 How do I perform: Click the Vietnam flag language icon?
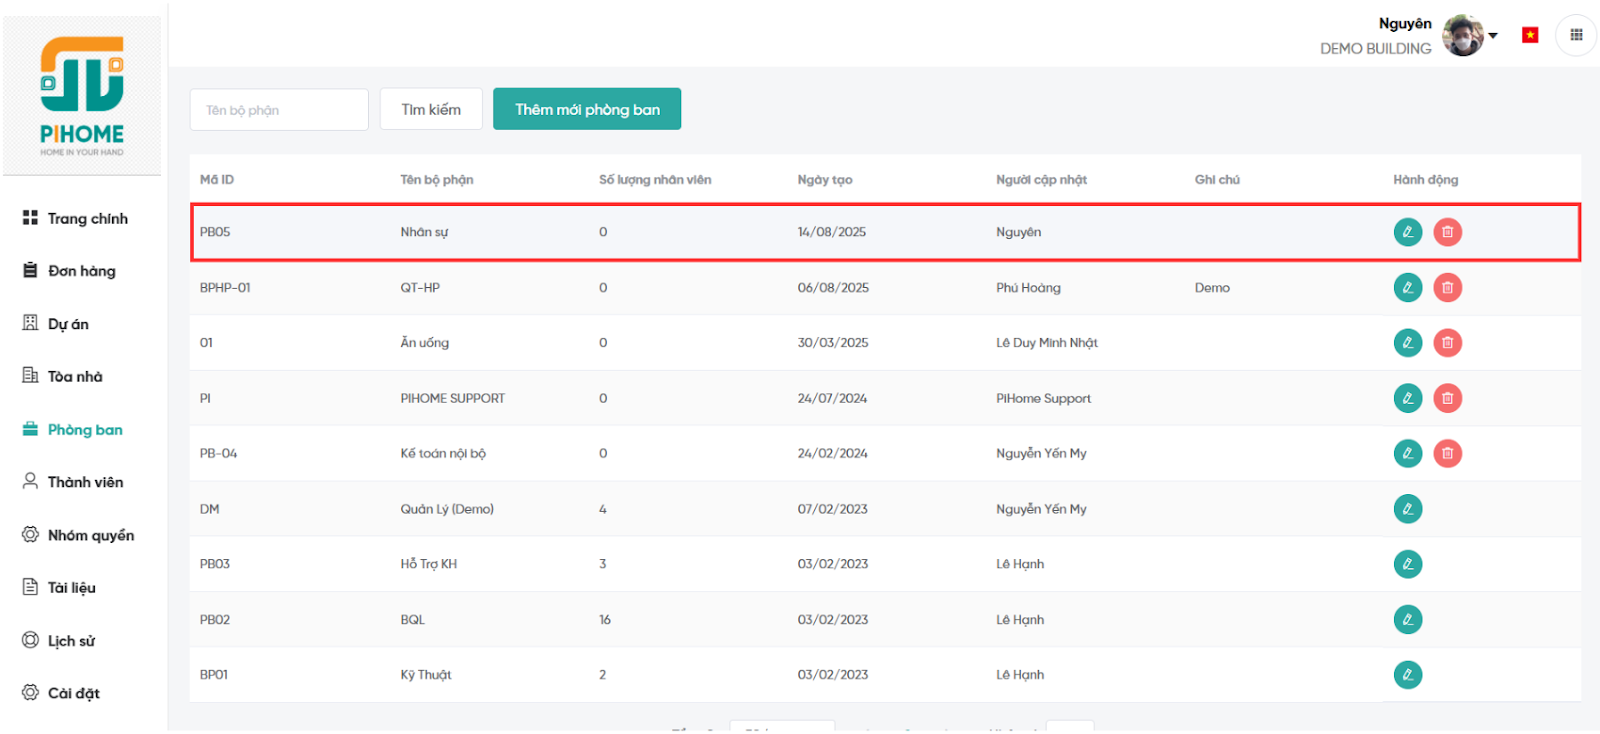point(1530,35)
